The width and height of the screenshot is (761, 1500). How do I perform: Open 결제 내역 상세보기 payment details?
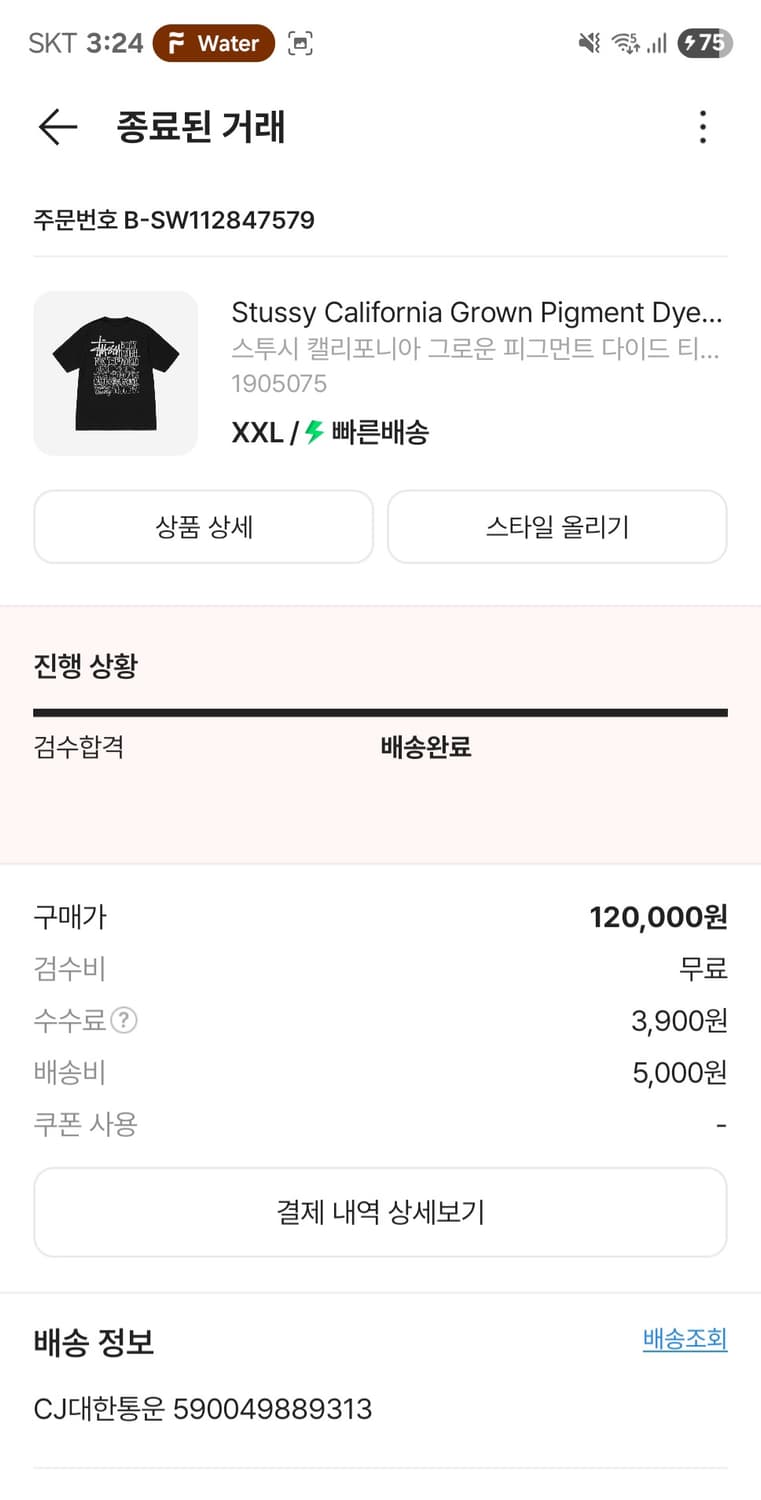(380, 1212)
